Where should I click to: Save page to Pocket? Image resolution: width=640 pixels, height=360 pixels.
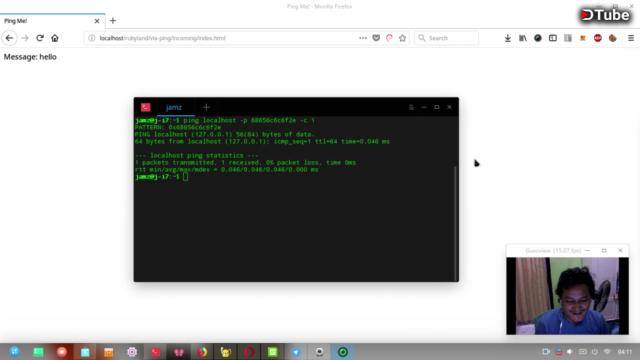pyautogui.click(x=376, y=38)
